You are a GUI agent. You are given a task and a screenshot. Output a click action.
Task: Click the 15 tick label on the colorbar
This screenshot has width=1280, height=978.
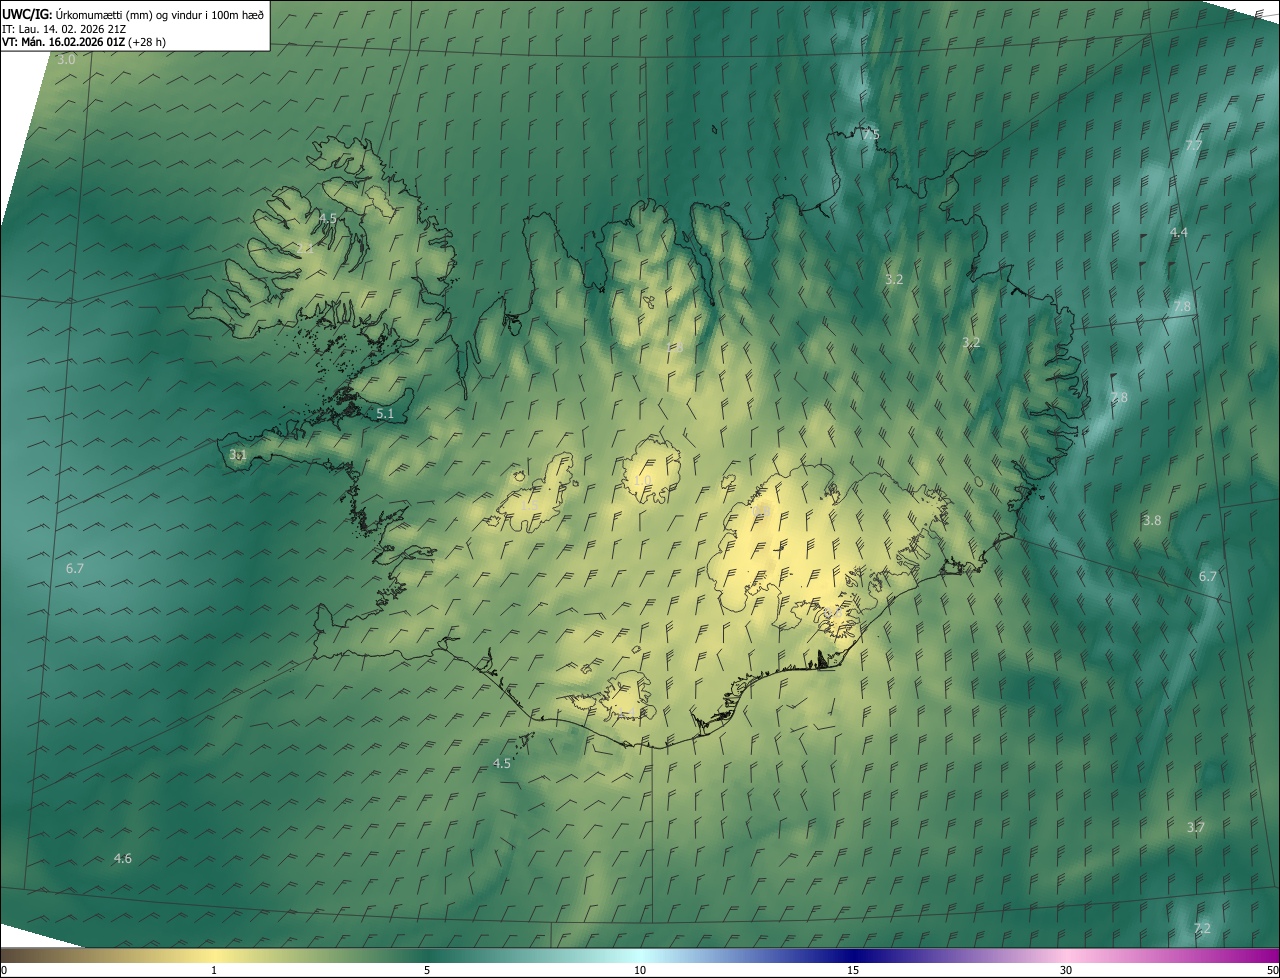[853, 970]
